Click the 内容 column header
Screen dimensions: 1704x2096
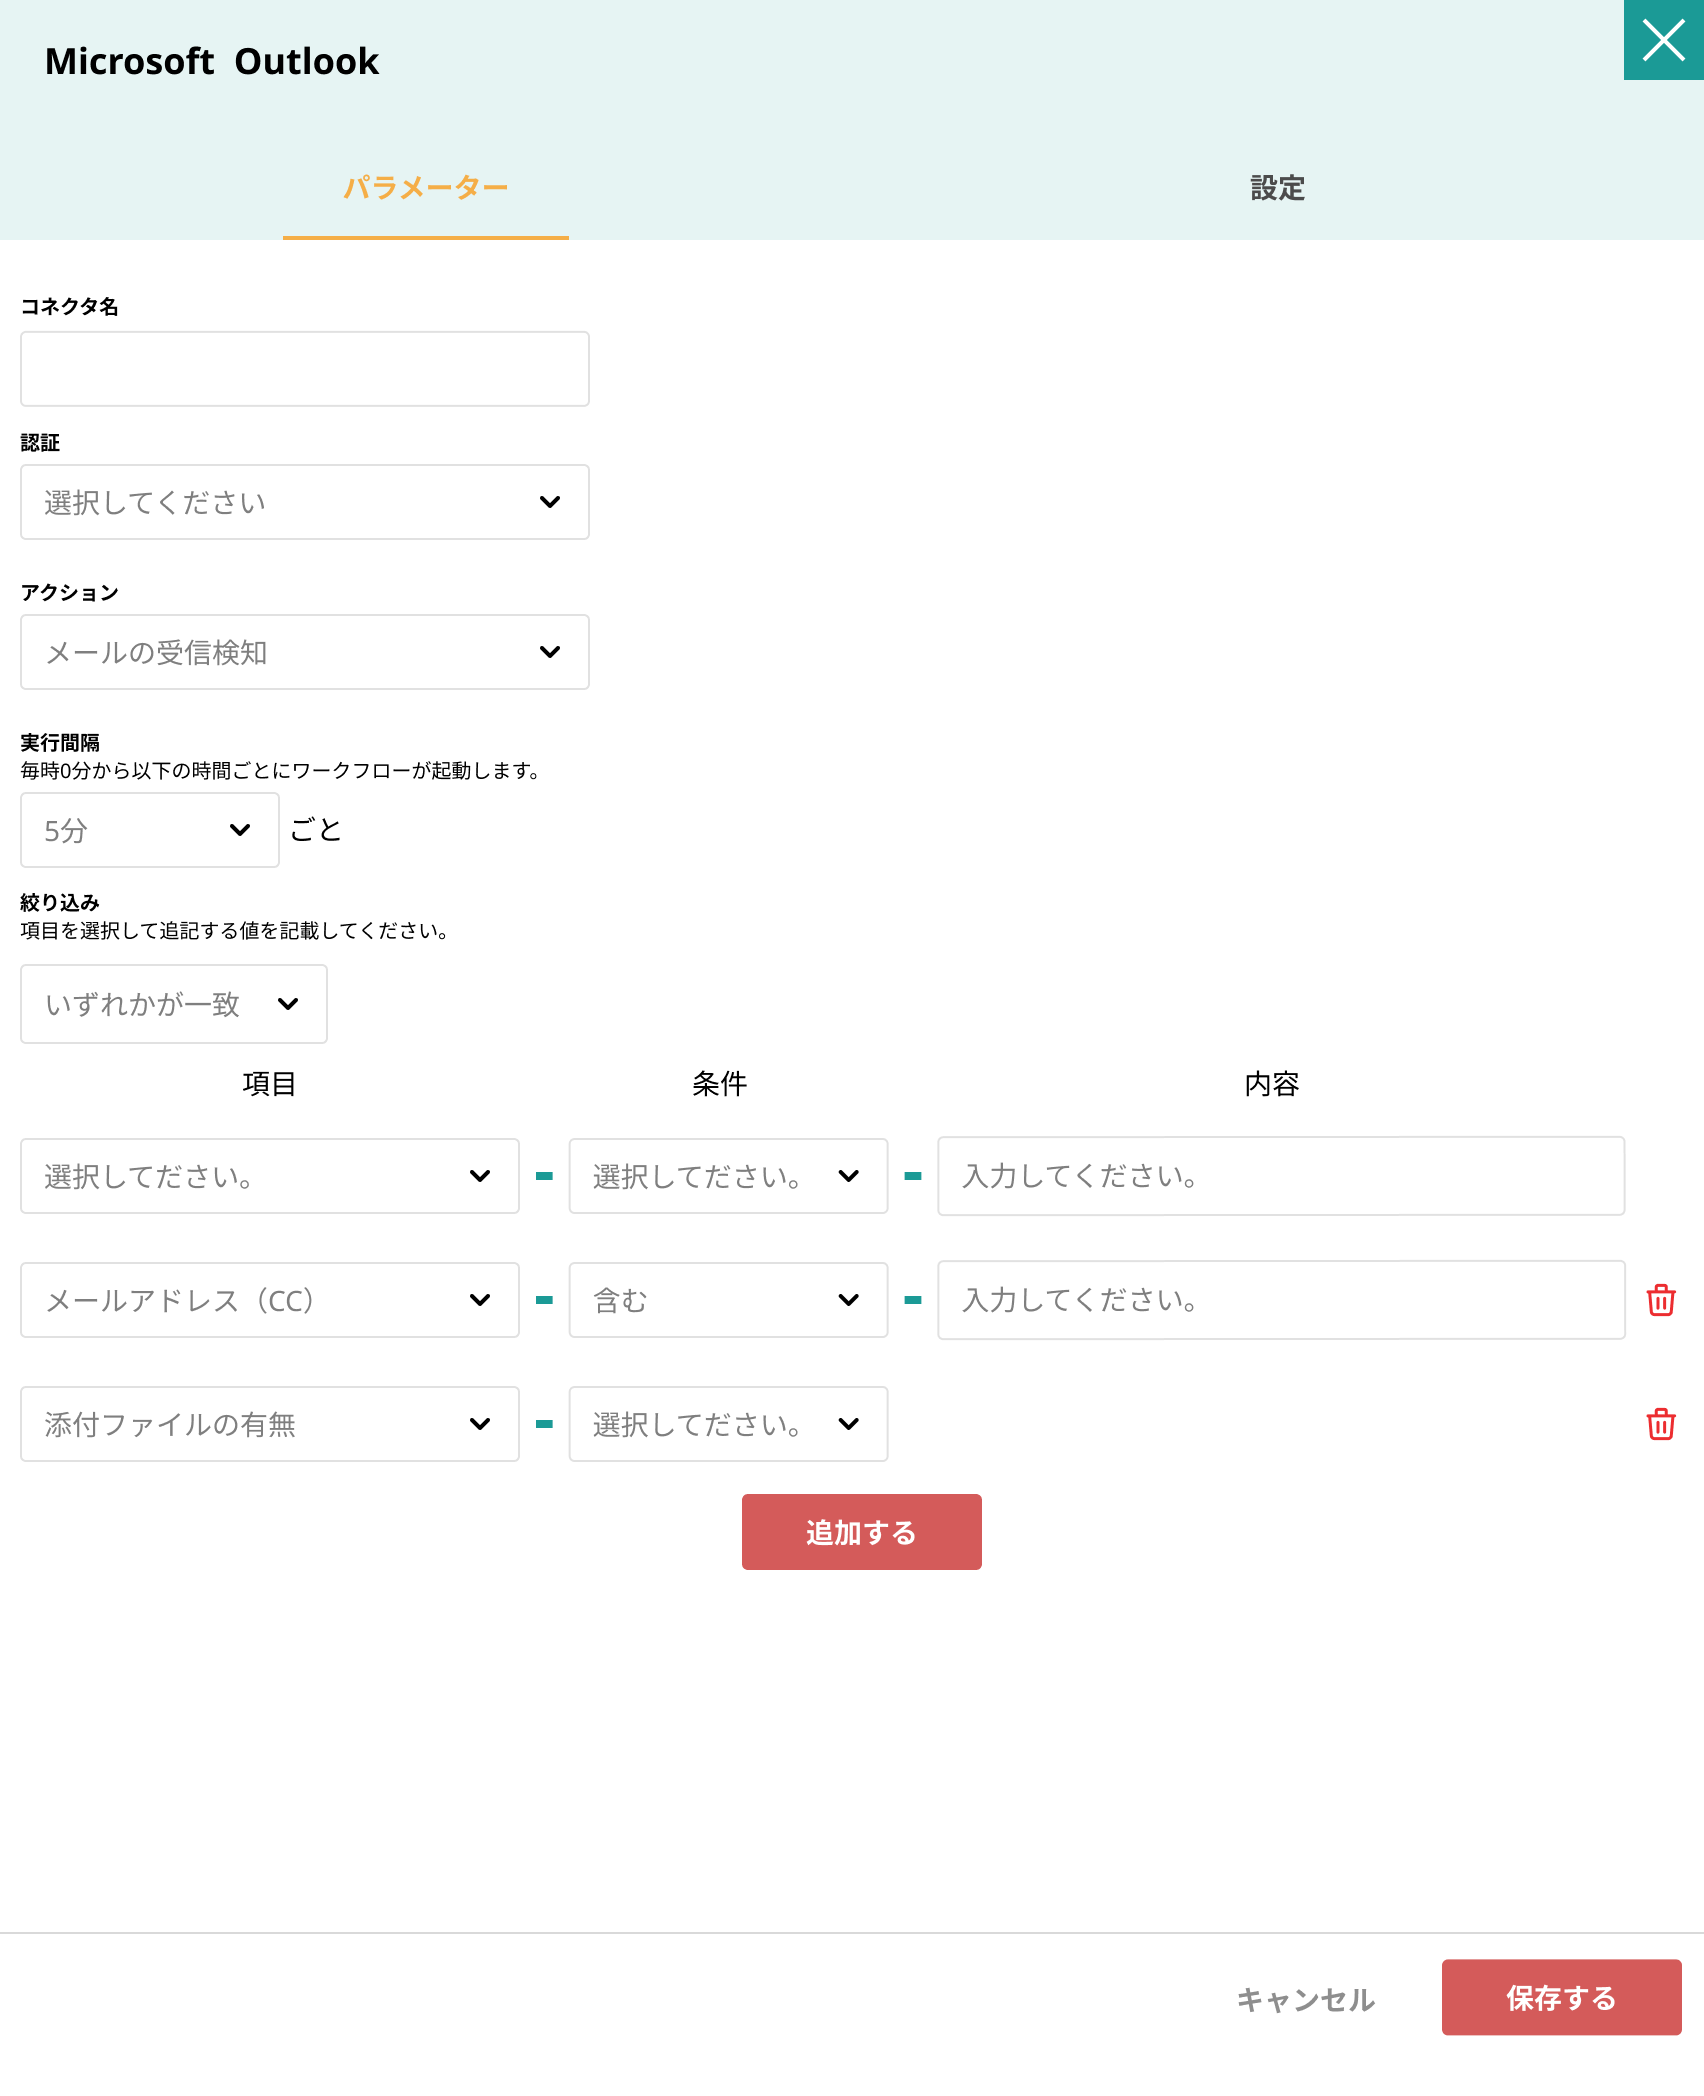coord(1272,1084)
